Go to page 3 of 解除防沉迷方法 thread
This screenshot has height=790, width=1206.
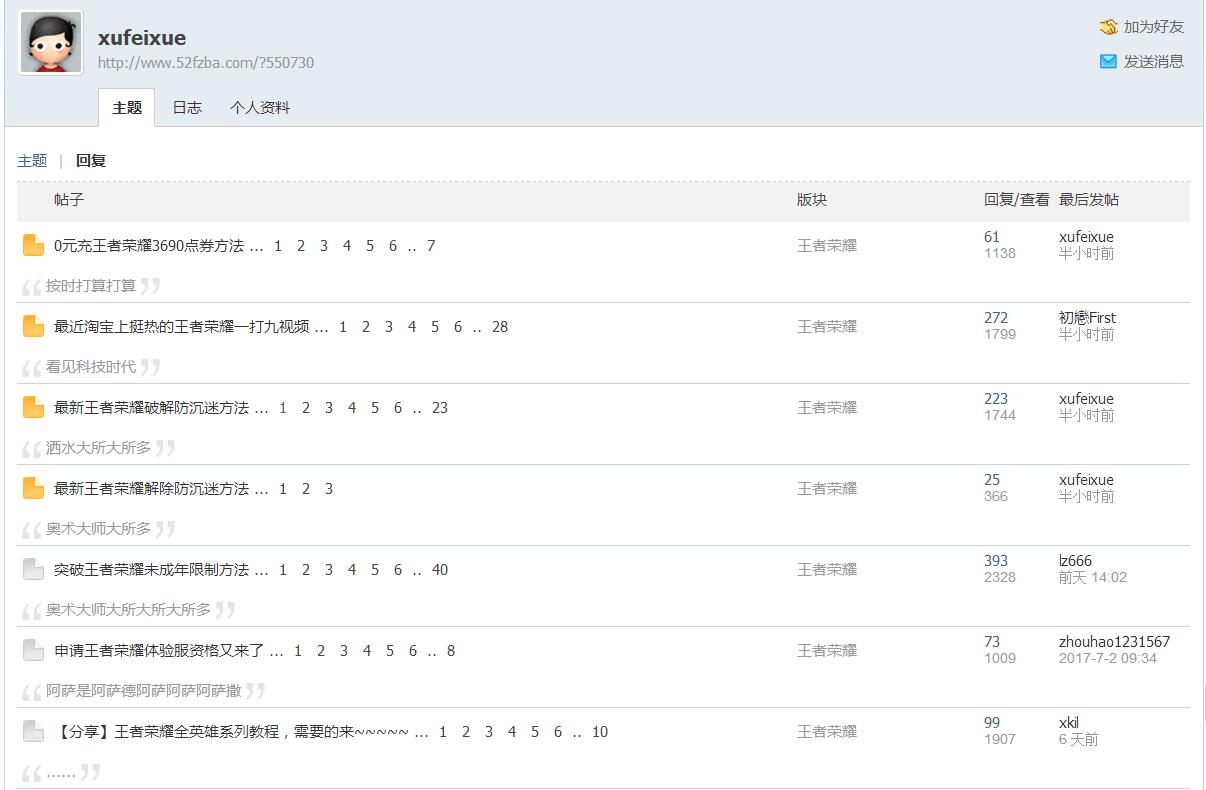[x=329, y=489]
